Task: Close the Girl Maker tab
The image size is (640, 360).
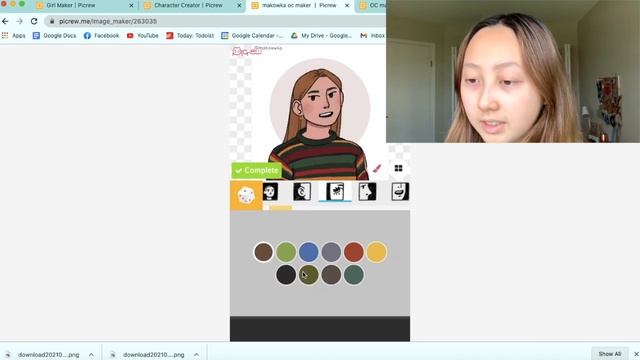Action: click(131, 6)
